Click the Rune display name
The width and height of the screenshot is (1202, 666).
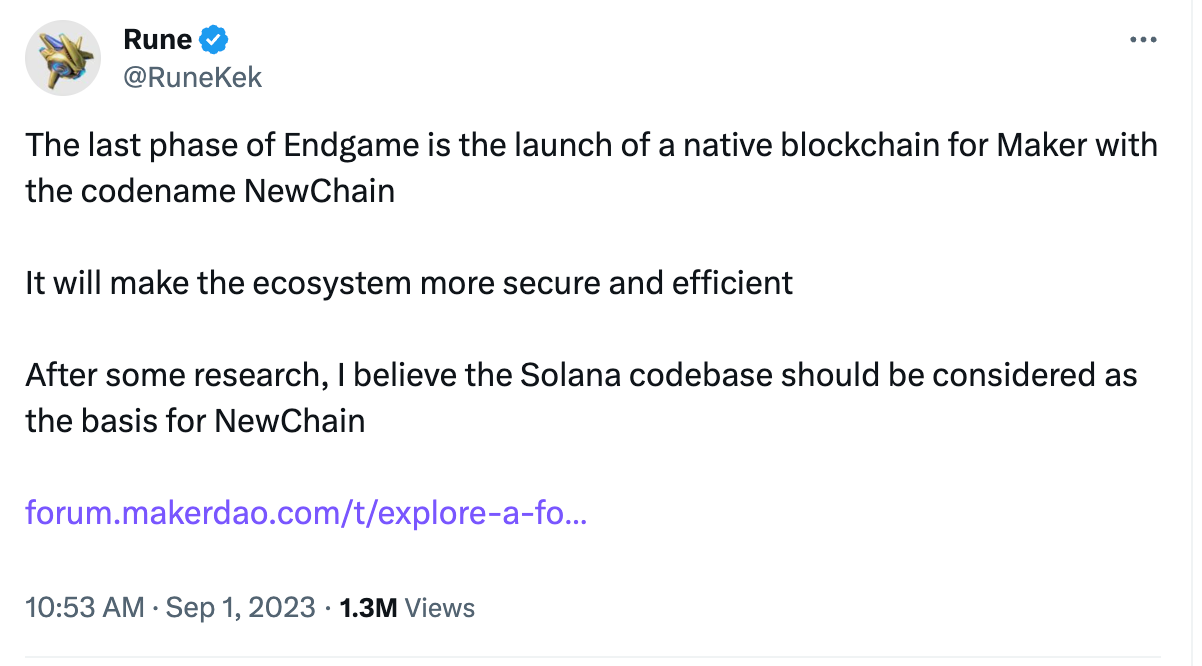coord(157,40)
